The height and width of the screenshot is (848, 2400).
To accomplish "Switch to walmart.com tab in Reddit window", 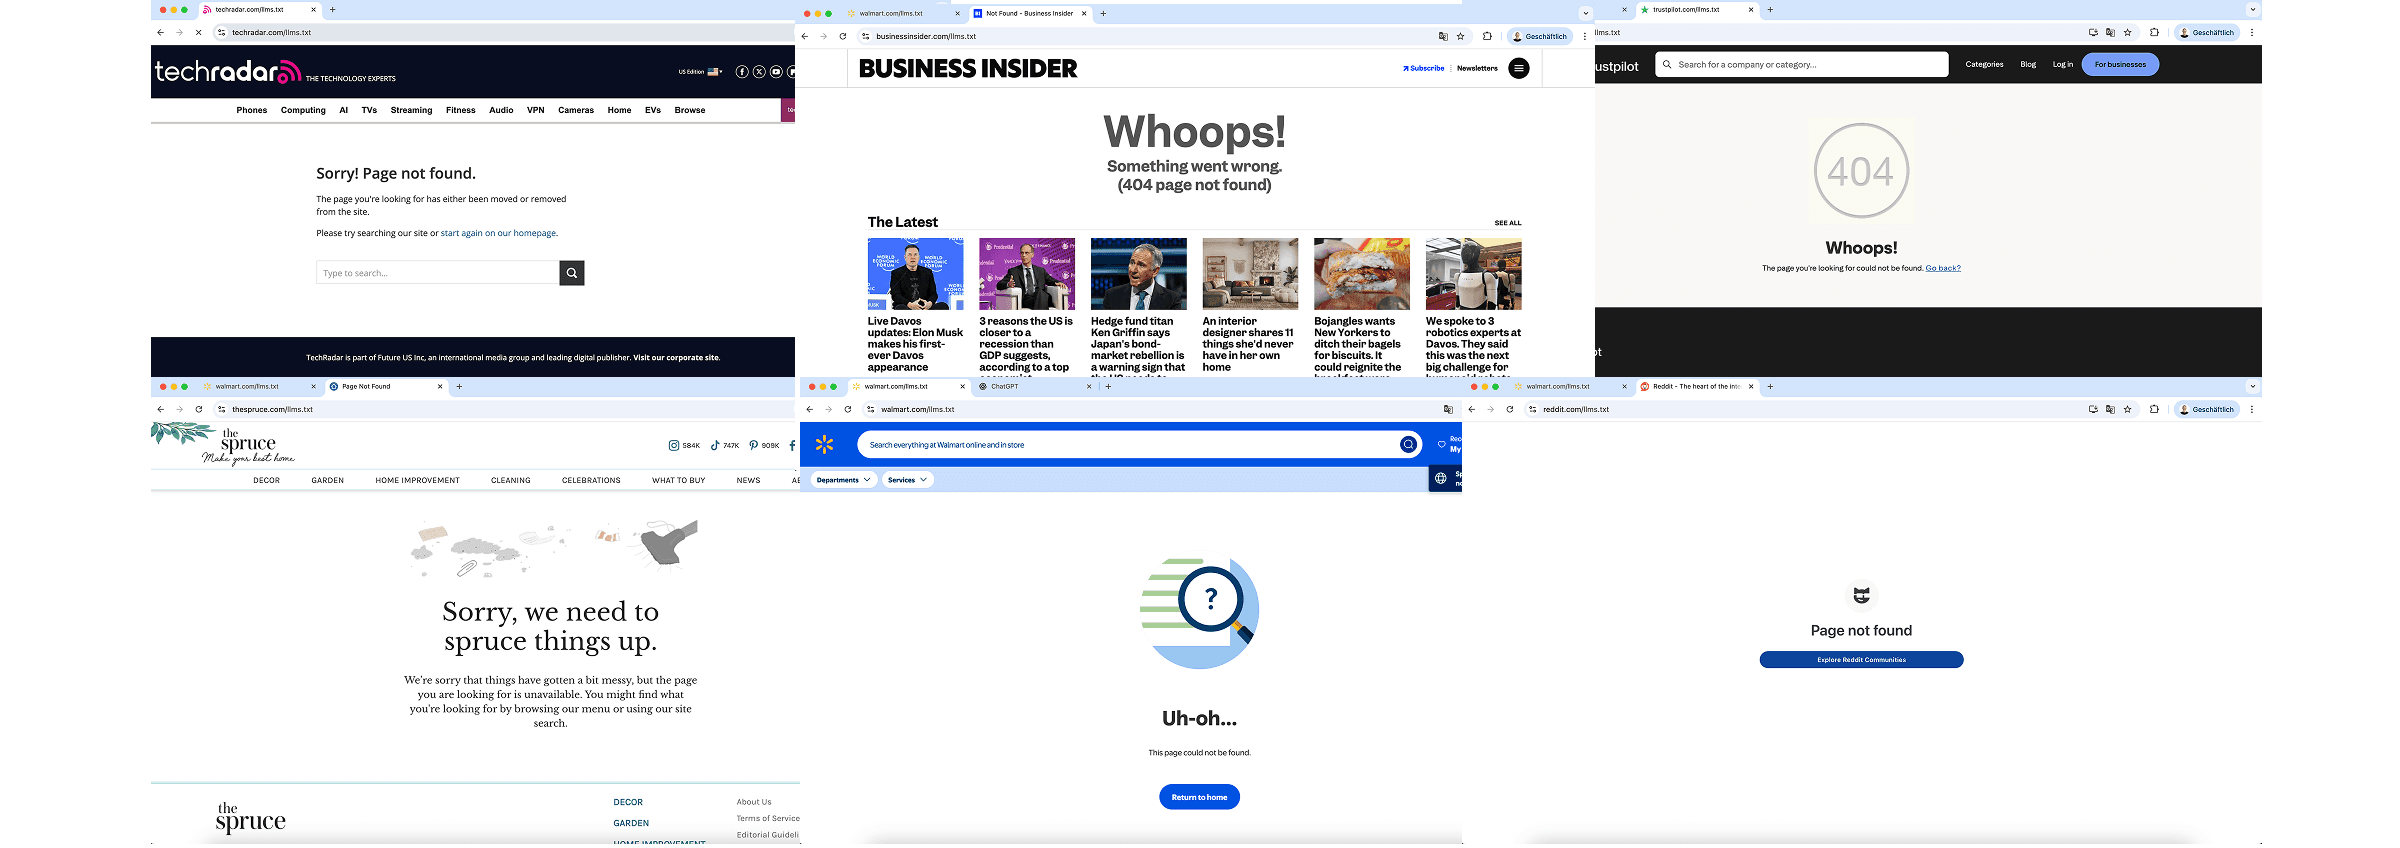I will 1570,386.
